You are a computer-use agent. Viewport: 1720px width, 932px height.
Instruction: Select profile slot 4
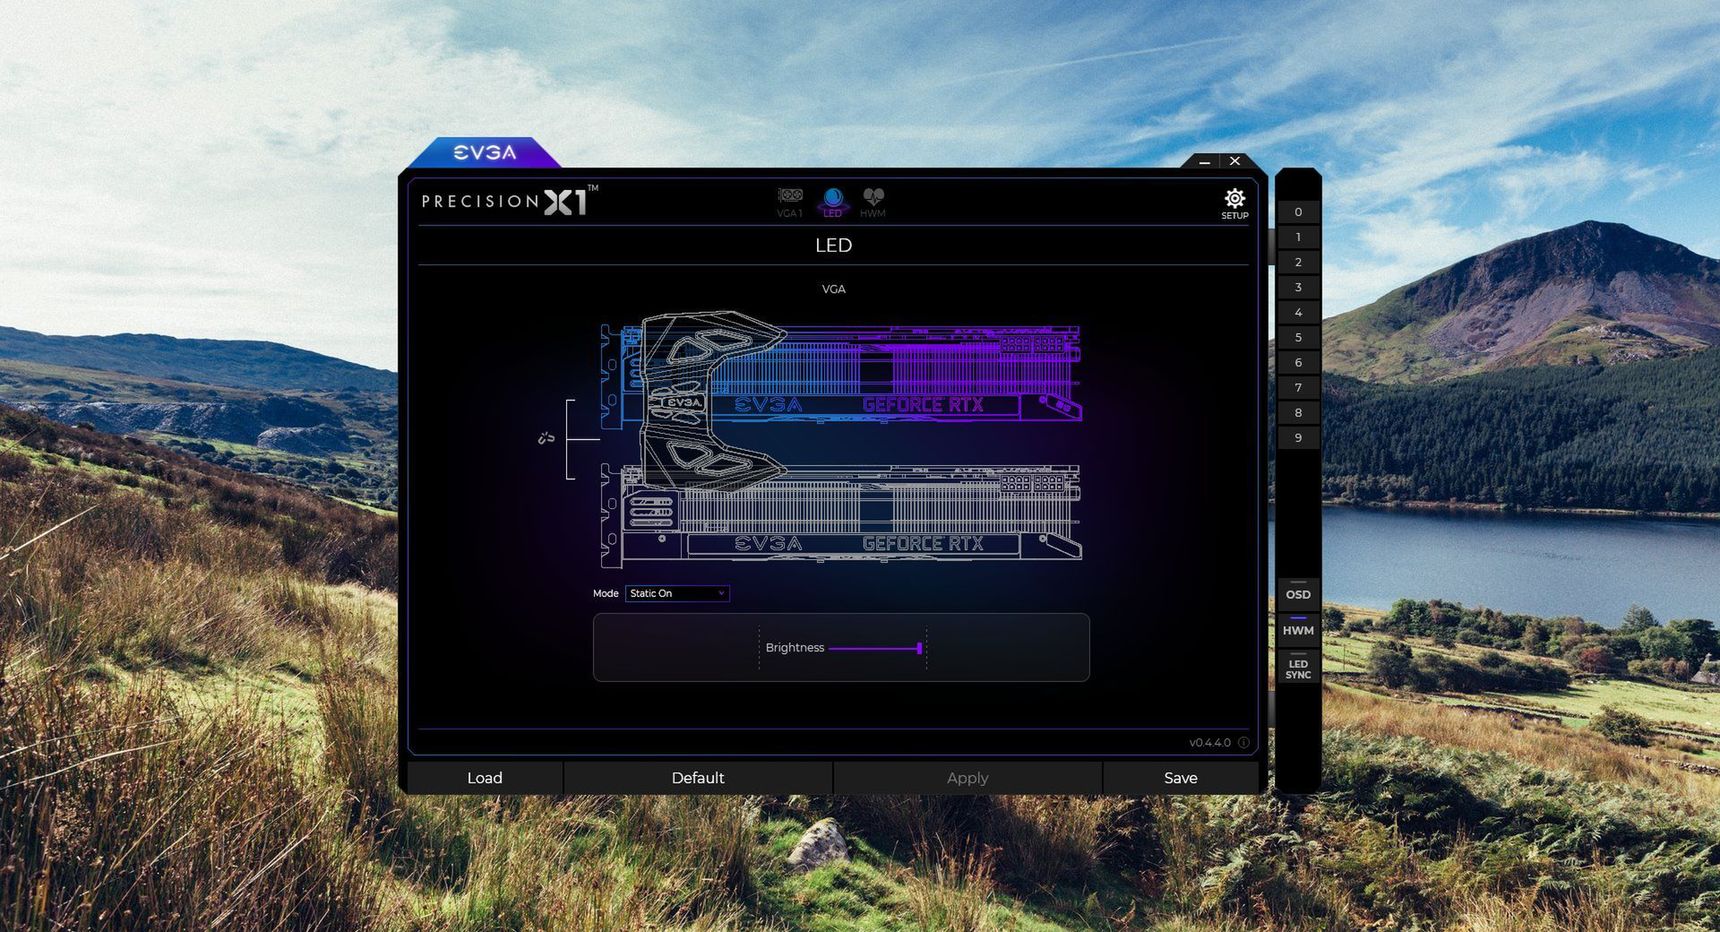pyautogui.click(x=1298, y=312)
